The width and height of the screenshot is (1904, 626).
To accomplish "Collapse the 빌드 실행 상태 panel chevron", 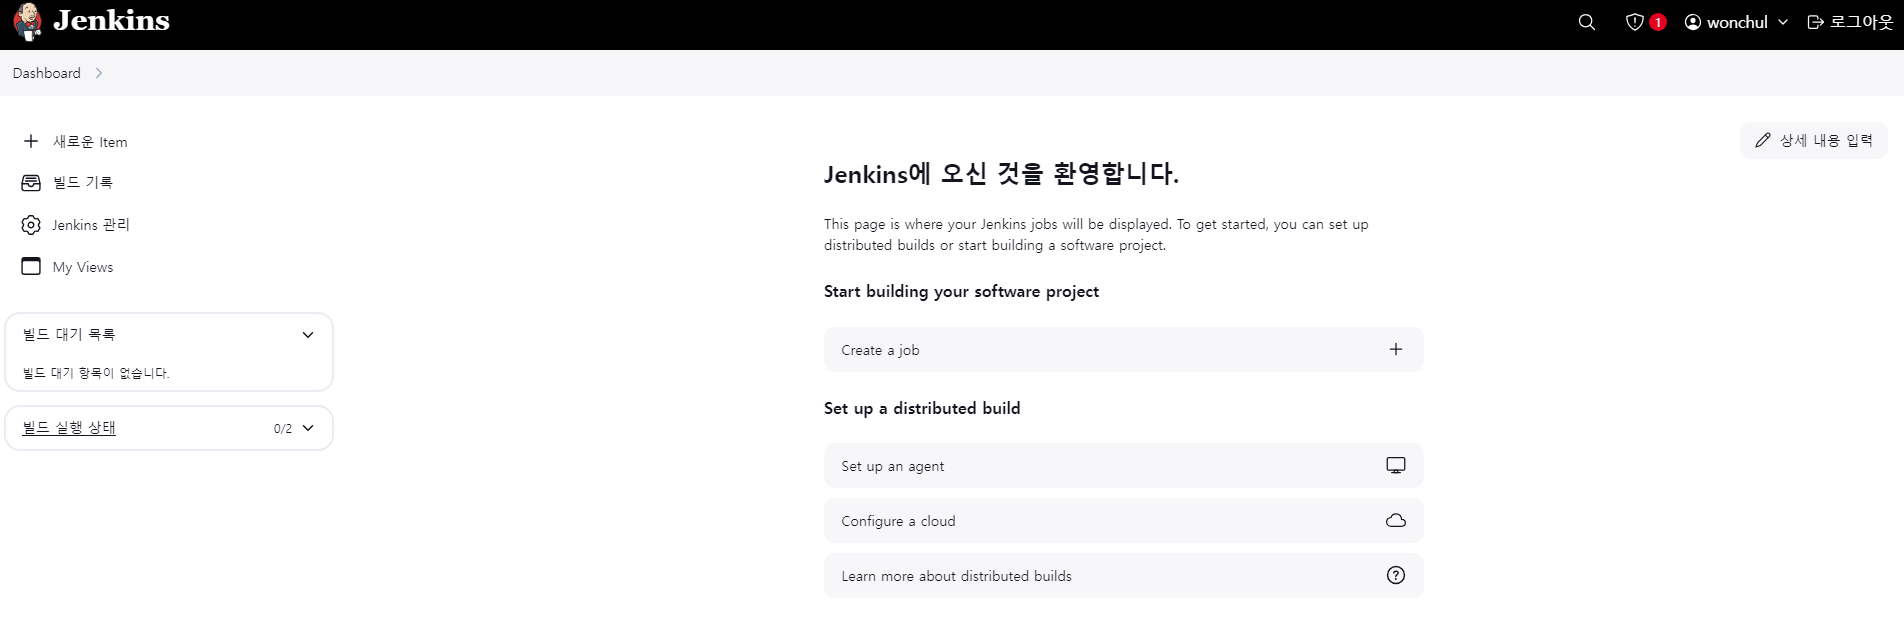I will (308, 428).
